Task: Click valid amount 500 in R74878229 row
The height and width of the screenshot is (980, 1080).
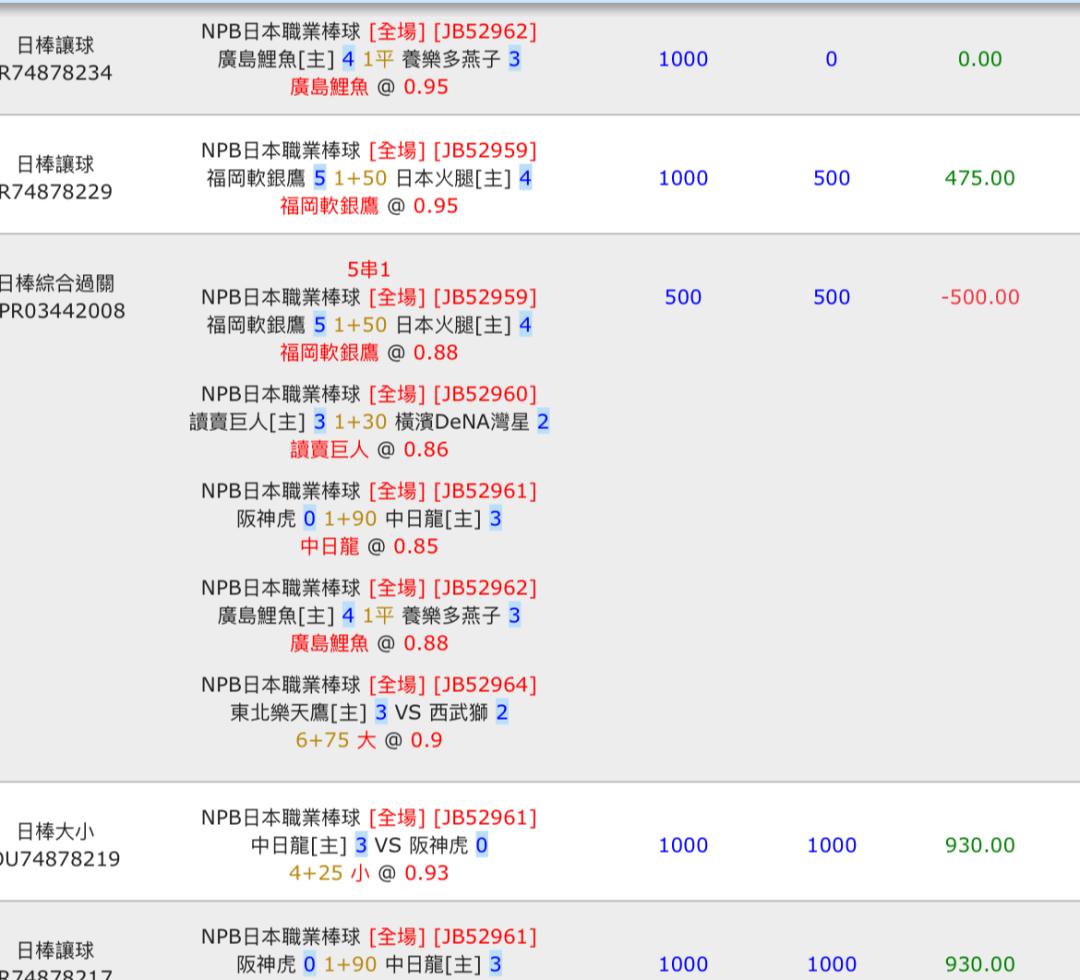Action: tap(831, 178)
